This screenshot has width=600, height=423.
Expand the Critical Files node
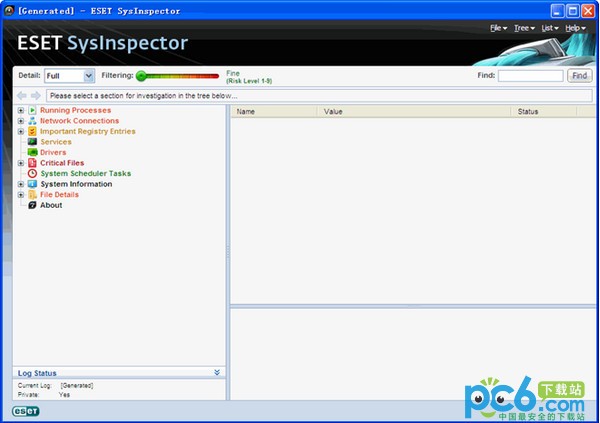pyautogui.click(x=21, y=163)
